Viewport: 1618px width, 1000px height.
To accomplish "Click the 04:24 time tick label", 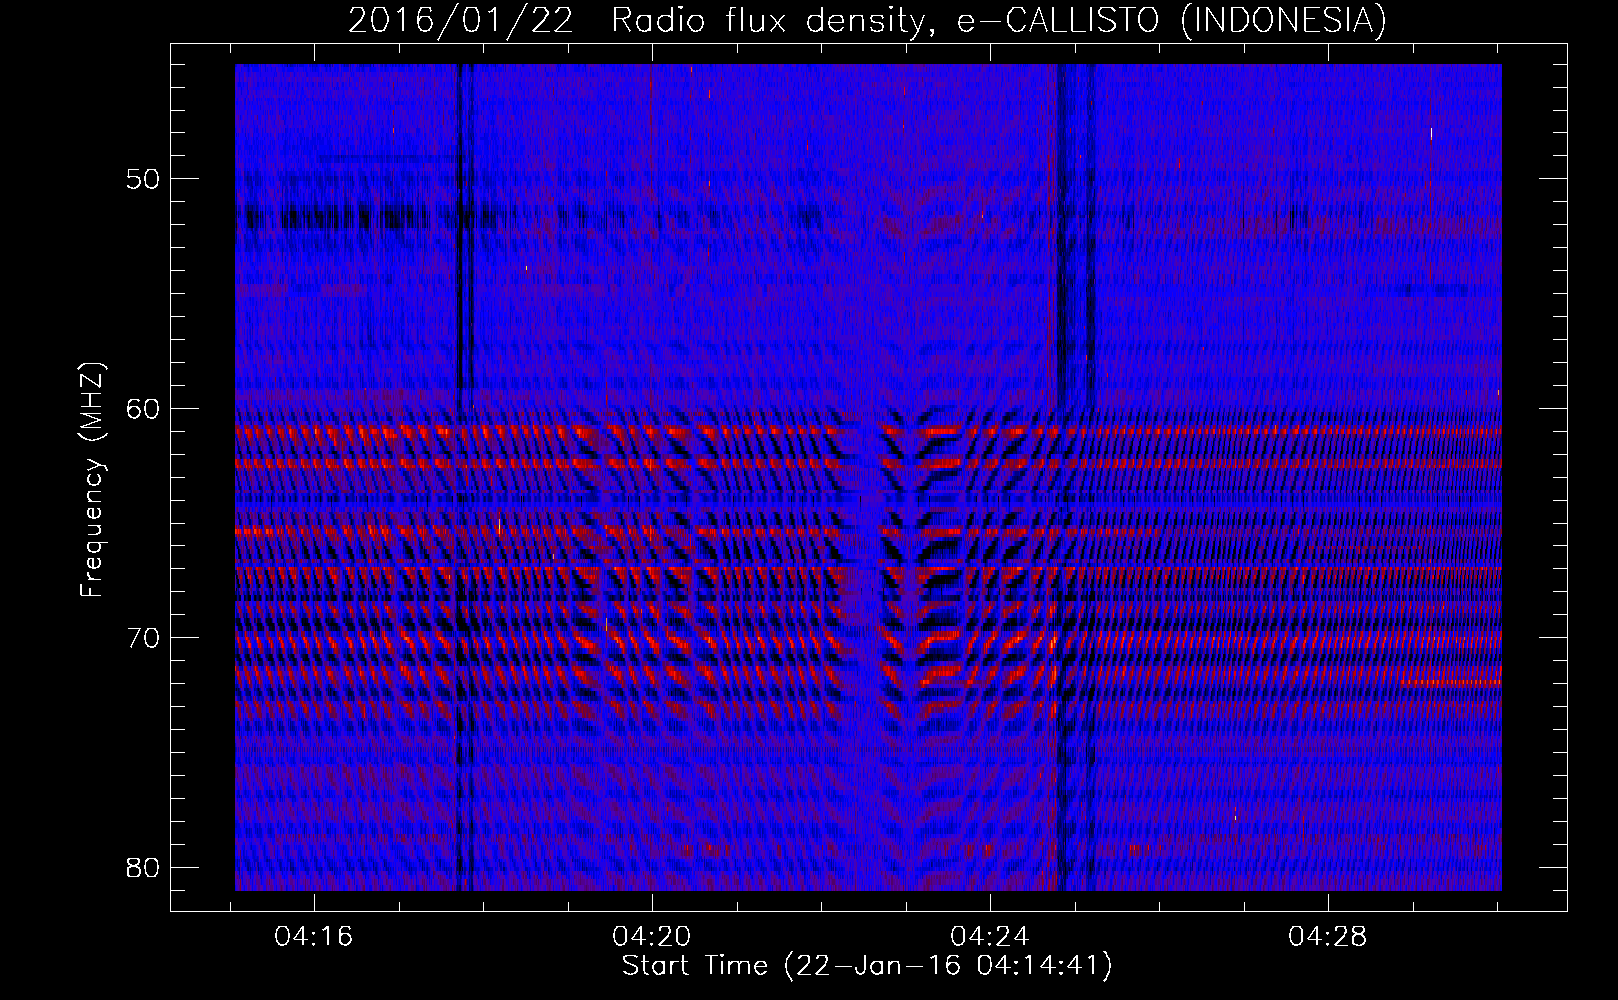I will pyautogui.click(x=990, y=937).
